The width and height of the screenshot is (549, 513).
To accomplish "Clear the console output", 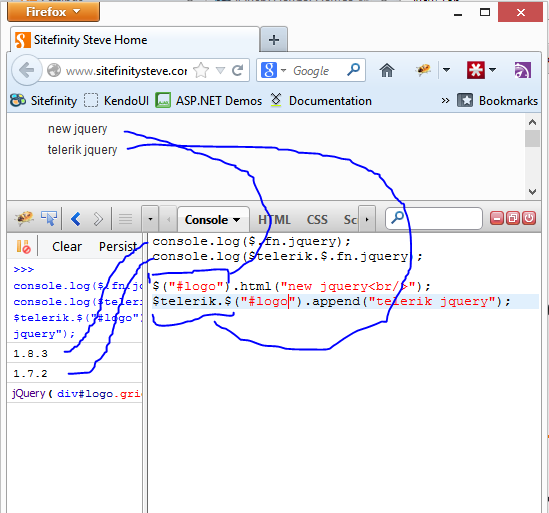I will [x=67, y=247].
